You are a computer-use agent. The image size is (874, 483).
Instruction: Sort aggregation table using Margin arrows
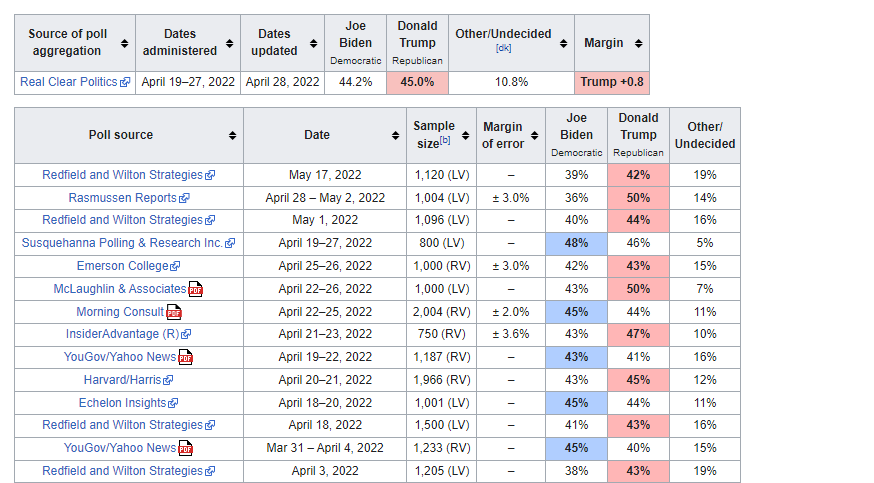638,43
